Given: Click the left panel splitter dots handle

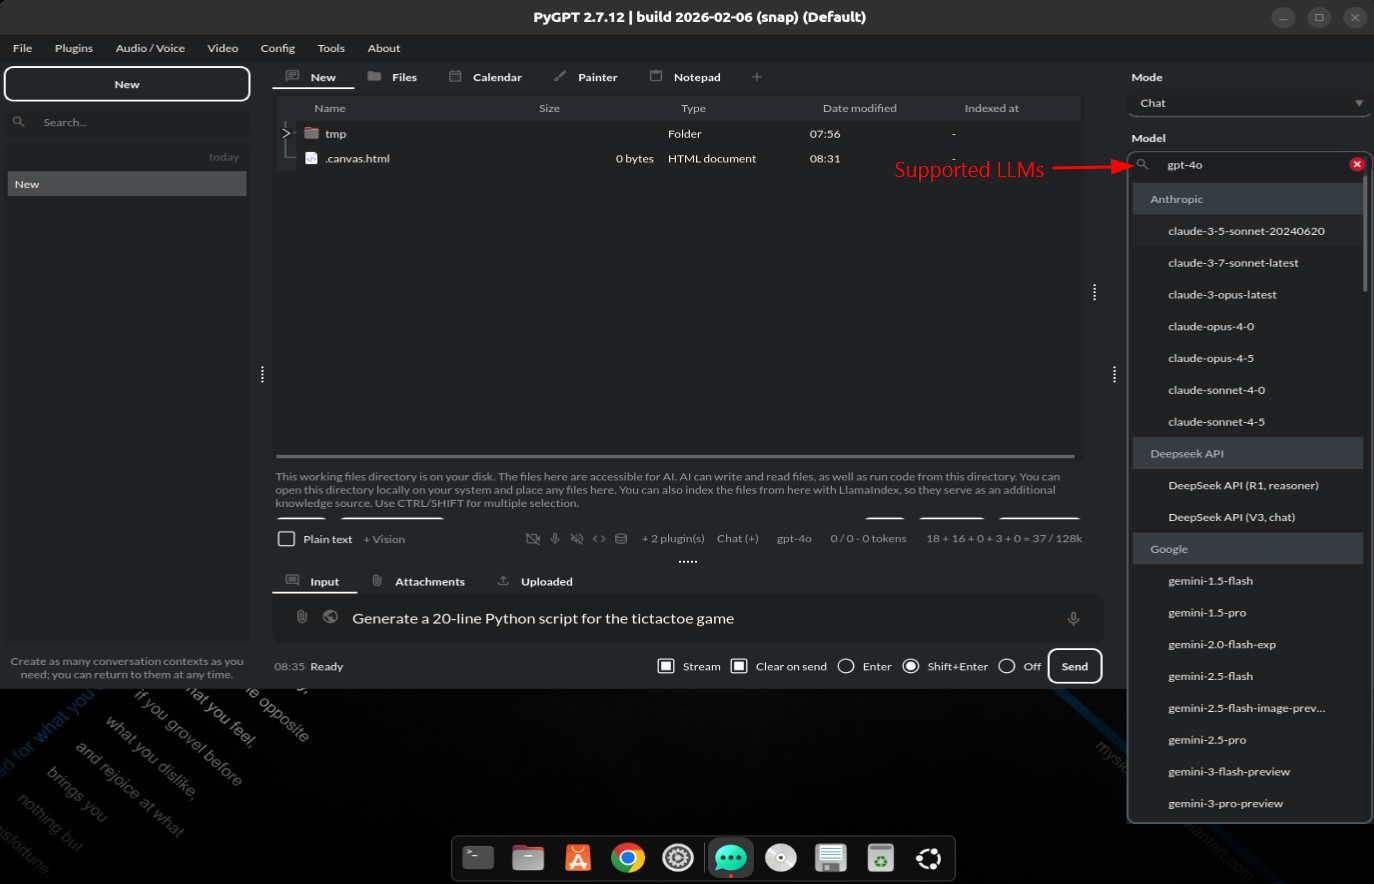Looking at the screenshot, I should (262, 374).
